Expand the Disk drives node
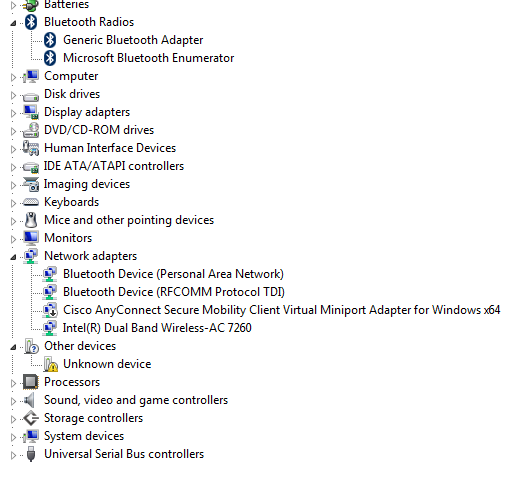 [13, 95]
